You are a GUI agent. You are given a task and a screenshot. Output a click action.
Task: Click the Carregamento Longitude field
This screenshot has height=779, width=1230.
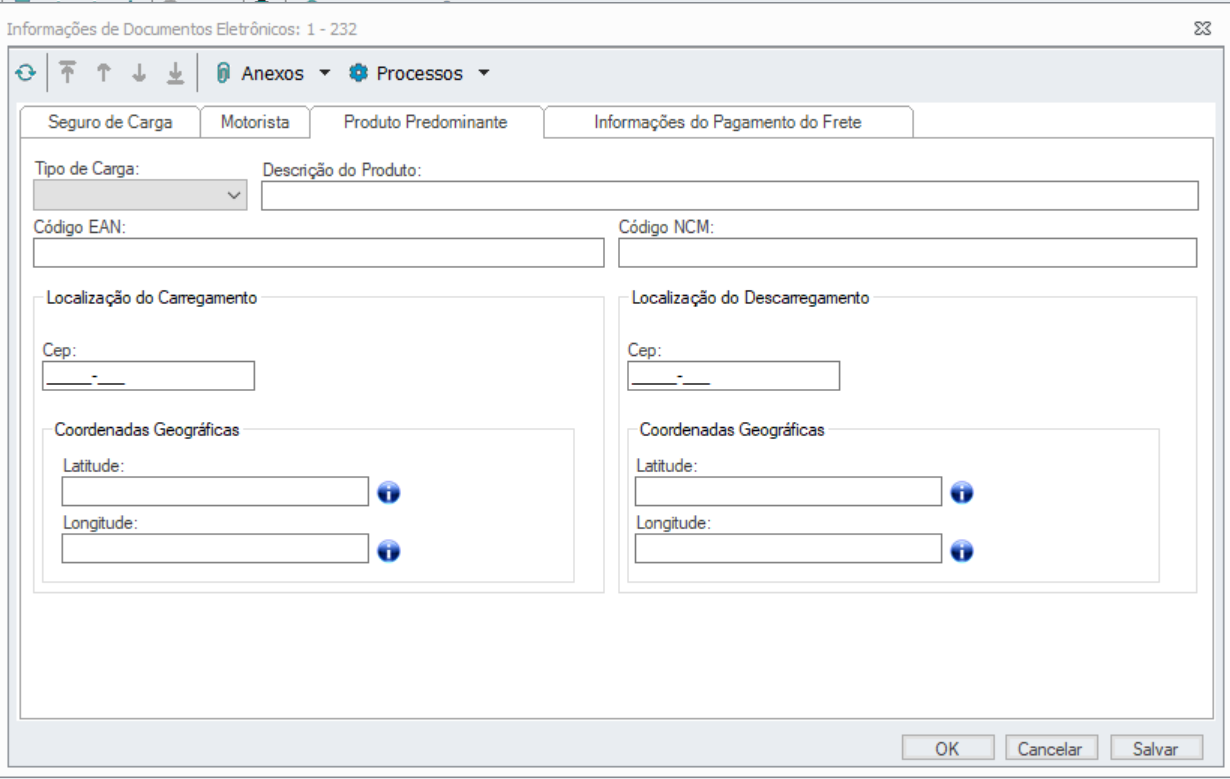(x=215, y=548)
